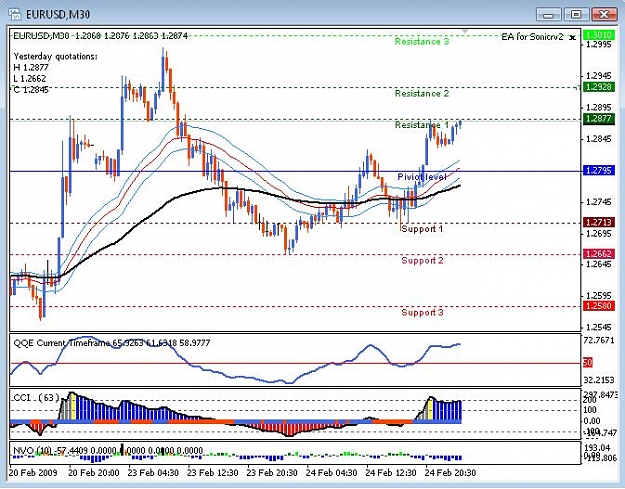This screenshot has width=625, height=489.
Task: Click the 23 Feb 12:30 time label
Action: click(212, 473)
